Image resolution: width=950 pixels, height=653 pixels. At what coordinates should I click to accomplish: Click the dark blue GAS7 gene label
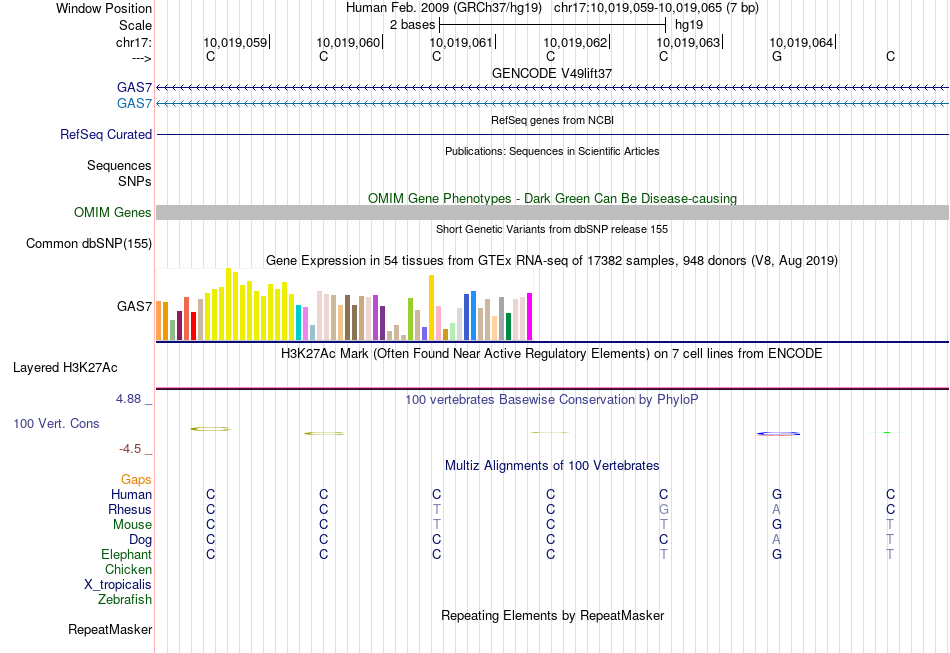pyautogui.click(x=134, y=88)
